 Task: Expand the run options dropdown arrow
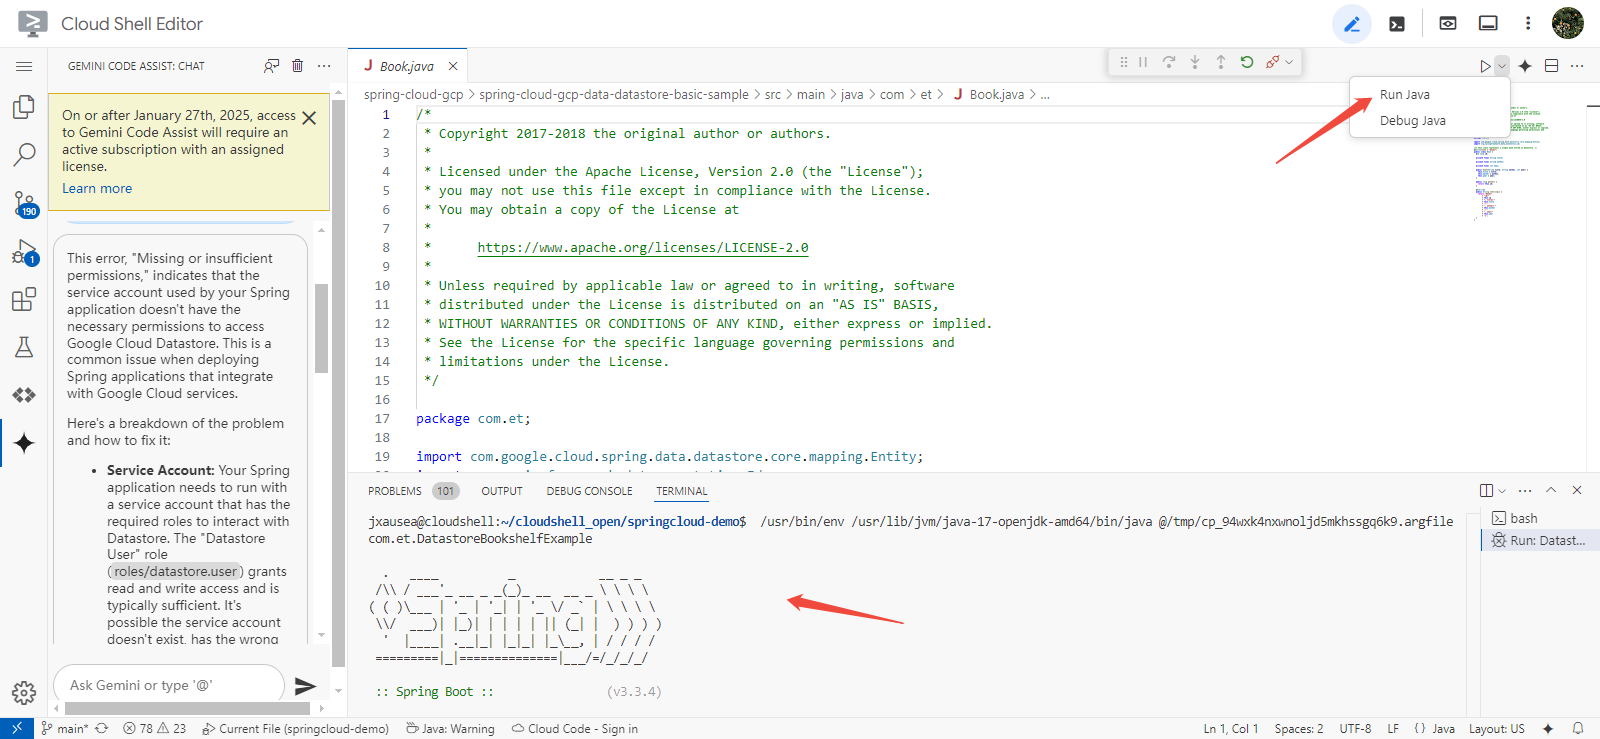coord(1501,66)
